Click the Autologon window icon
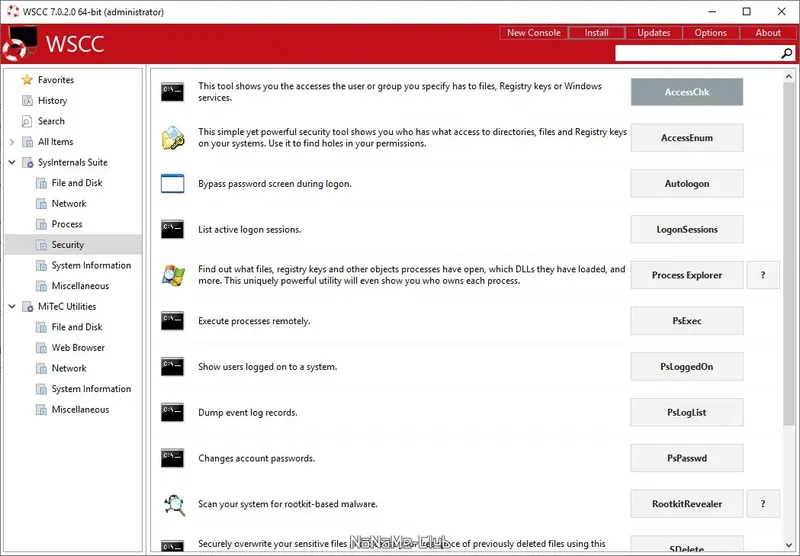Viewport: 800px width, 556px height. pos(172,184)
